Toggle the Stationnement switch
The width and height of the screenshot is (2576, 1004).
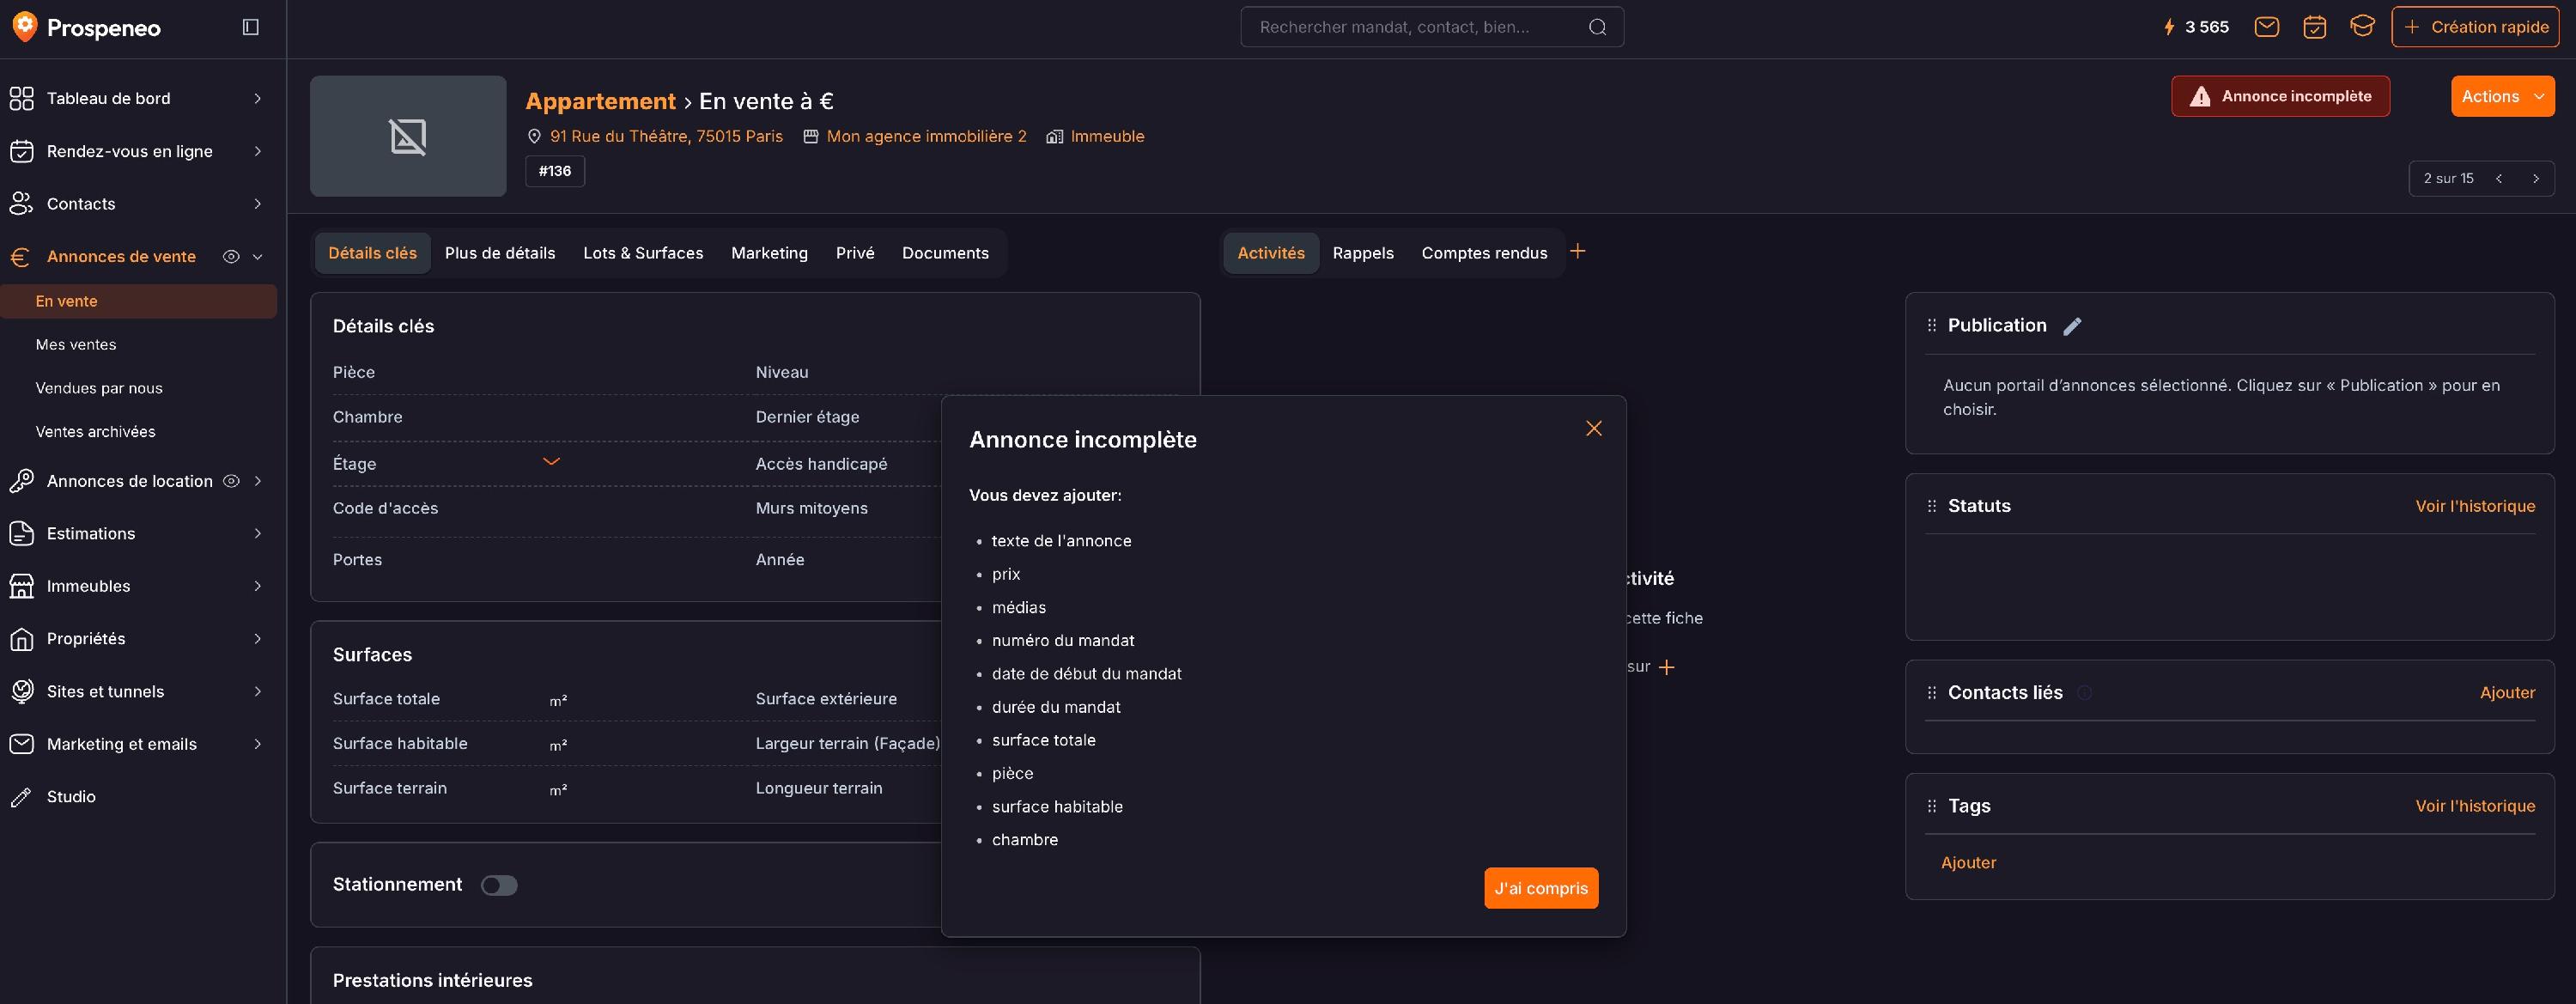click(499, 885)
